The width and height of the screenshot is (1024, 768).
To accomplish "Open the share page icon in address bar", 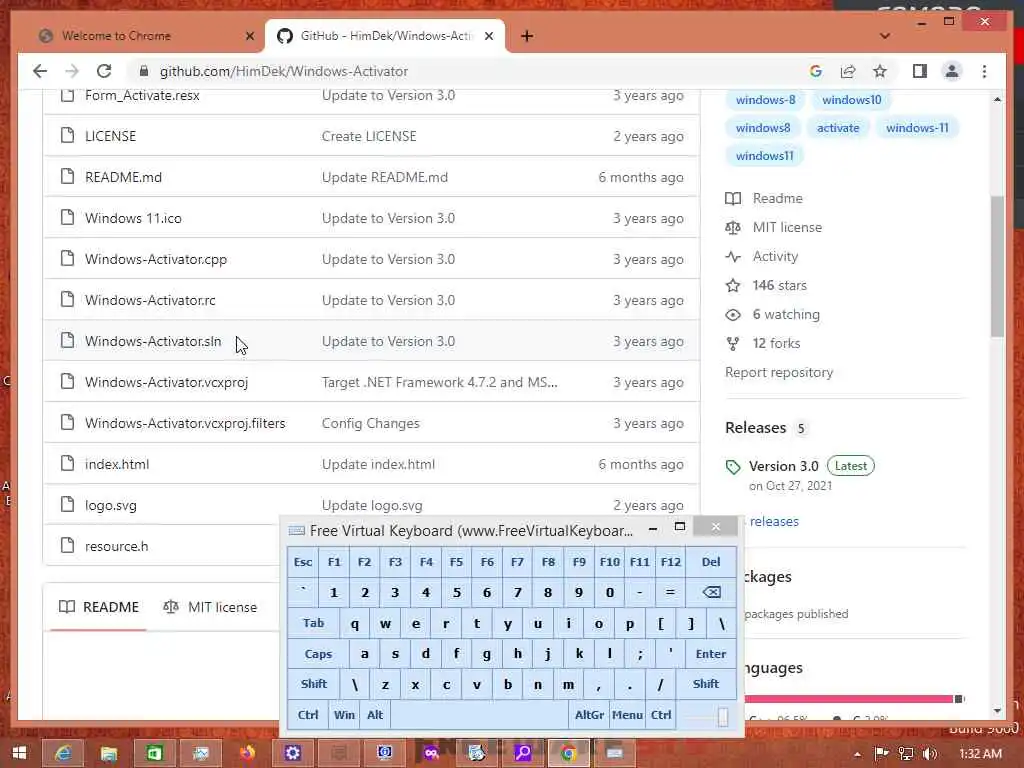I will [848, 71].
